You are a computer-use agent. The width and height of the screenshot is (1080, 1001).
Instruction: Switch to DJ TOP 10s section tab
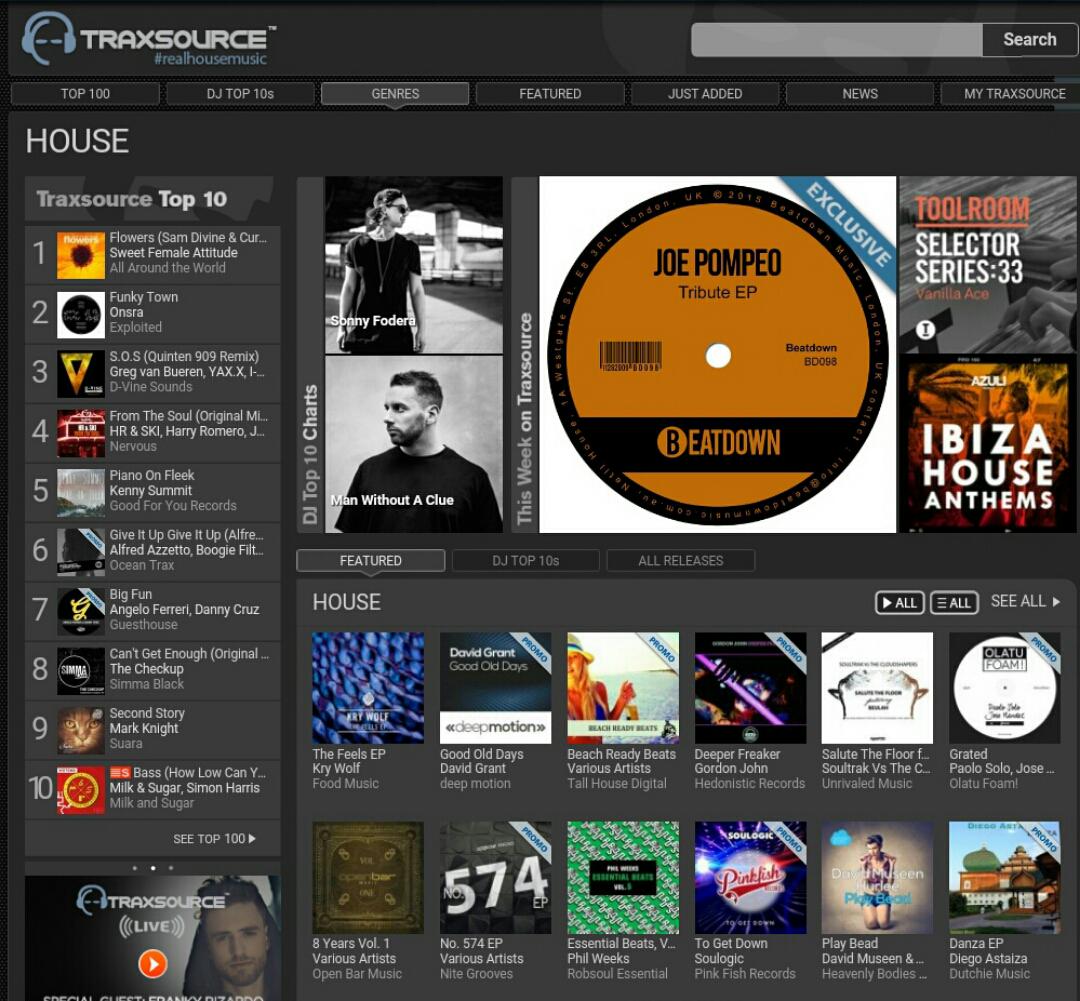coord(526,561)
